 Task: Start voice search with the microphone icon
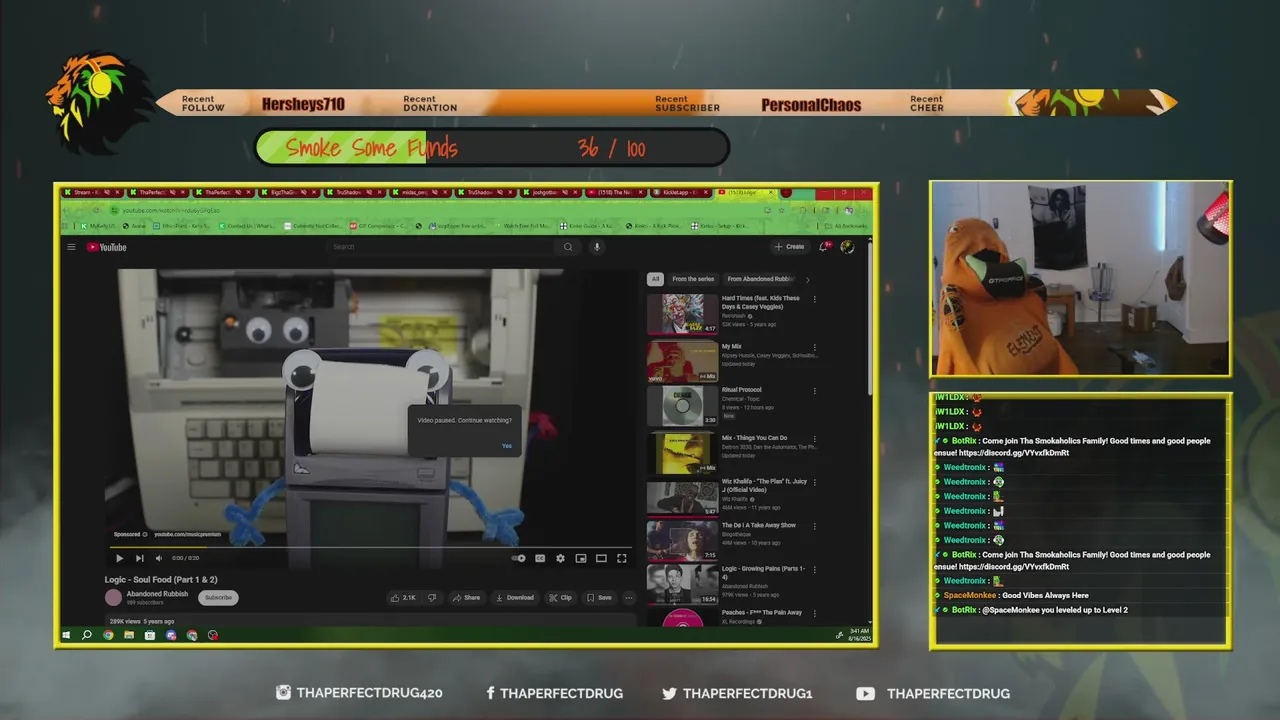click(597, 247)
